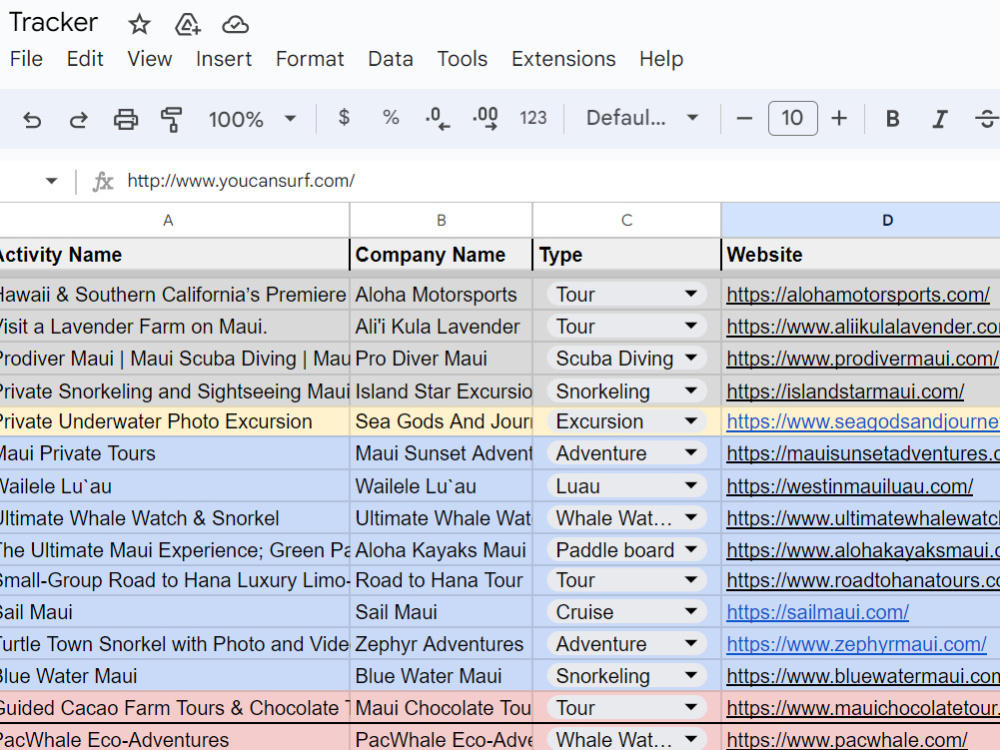Open the westinmauiluau.com link

coord(849,487)
